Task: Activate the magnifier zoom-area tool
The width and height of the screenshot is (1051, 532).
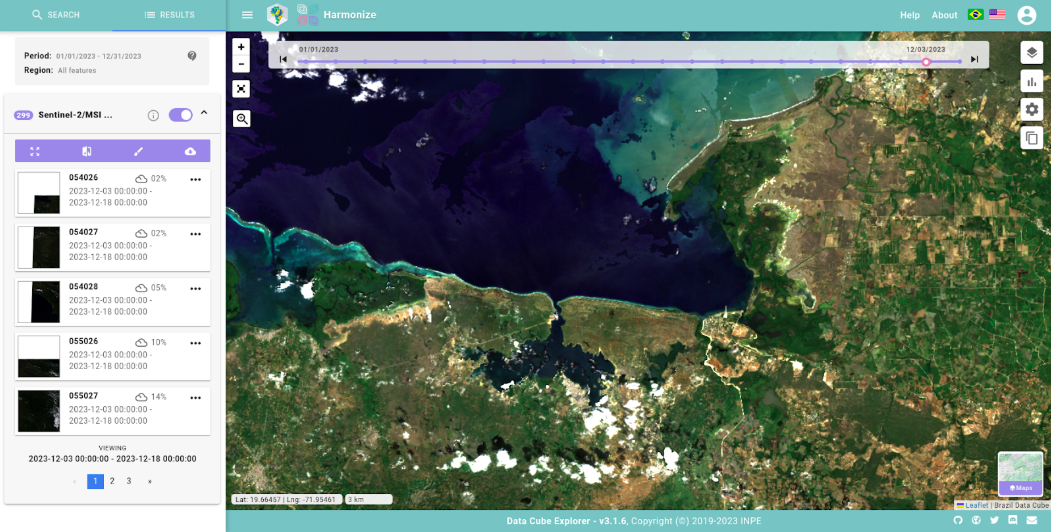Action: pos(241,119)
